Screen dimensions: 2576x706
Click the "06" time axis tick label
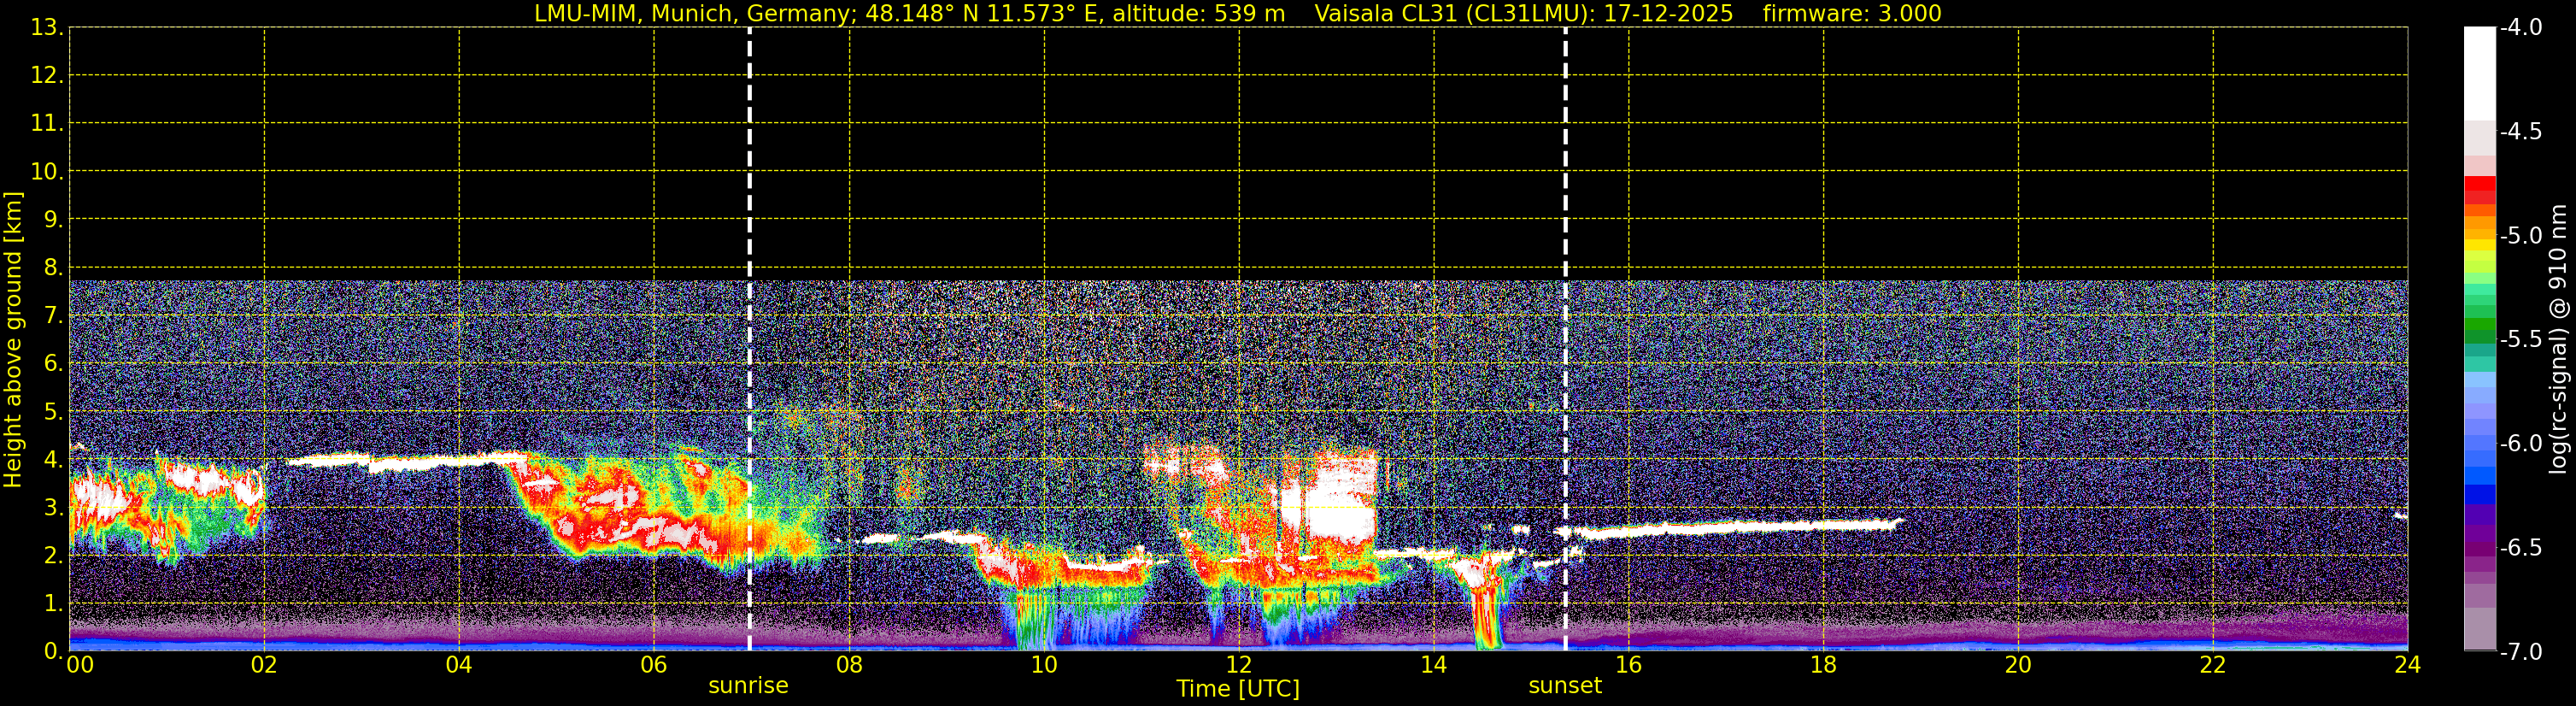point(654,665)
